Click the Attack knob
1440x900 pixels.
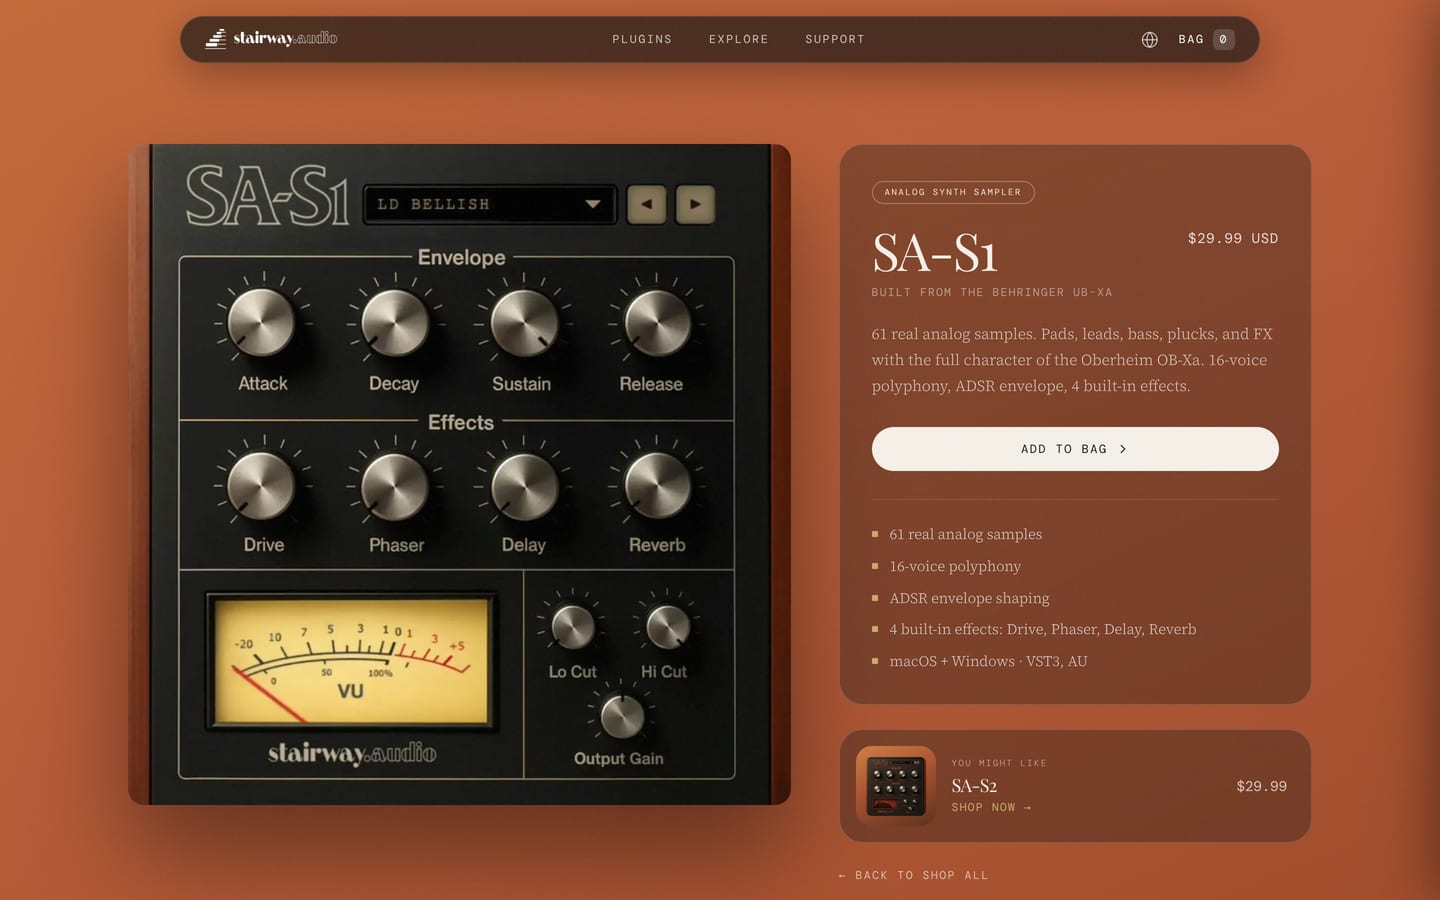[x=261, y=322]
